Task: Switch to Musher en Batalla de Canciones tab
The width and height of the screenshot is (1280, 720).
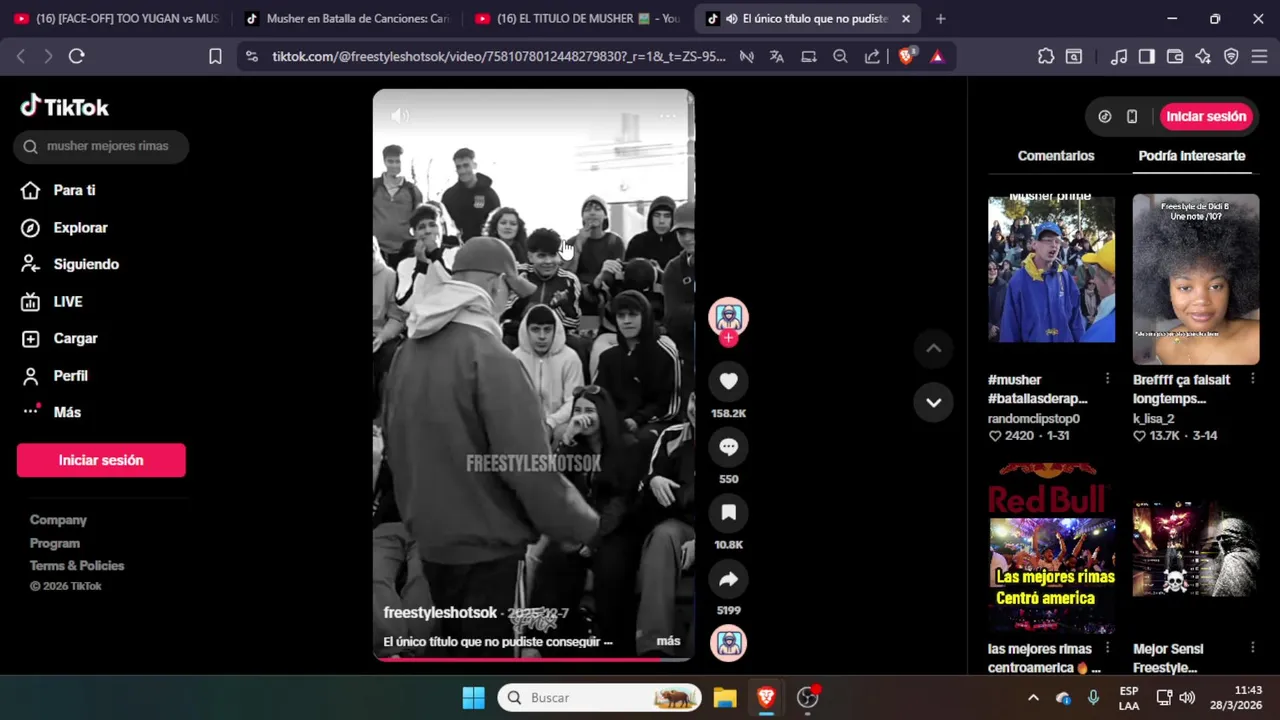Action: [x=346, y=18]
